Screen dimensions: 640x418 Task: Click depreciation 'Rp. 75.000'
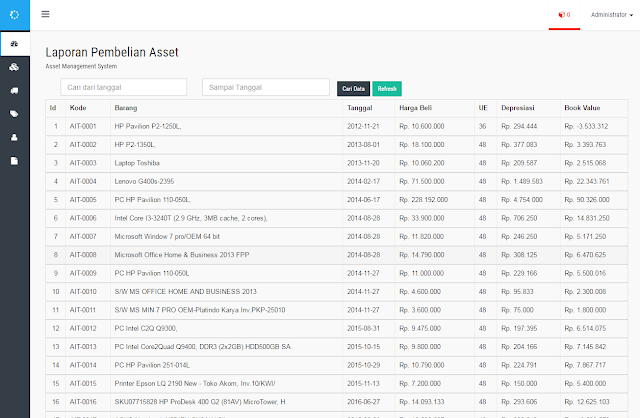coord(517,310)
